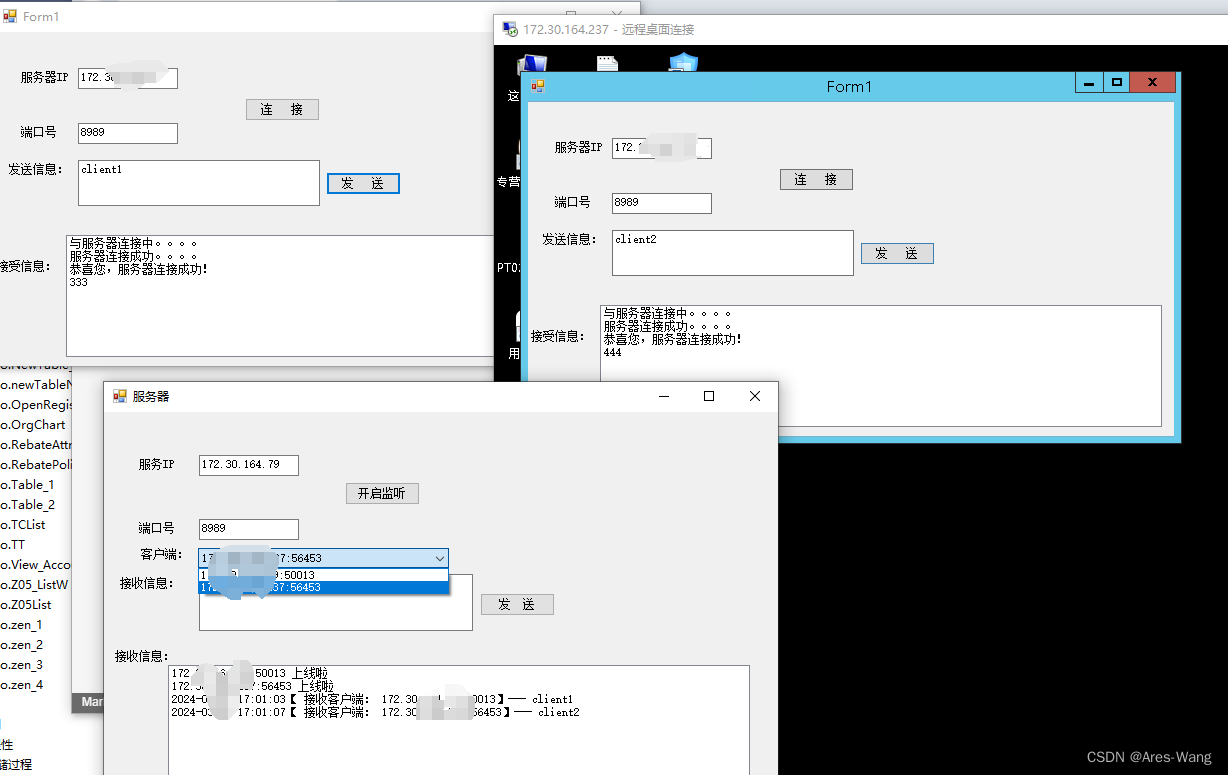Image resolution: width=1228 pixels, height=775 pixels.
Task: Select o.zen_4 in the background list
Action: [x=22, y=685]
